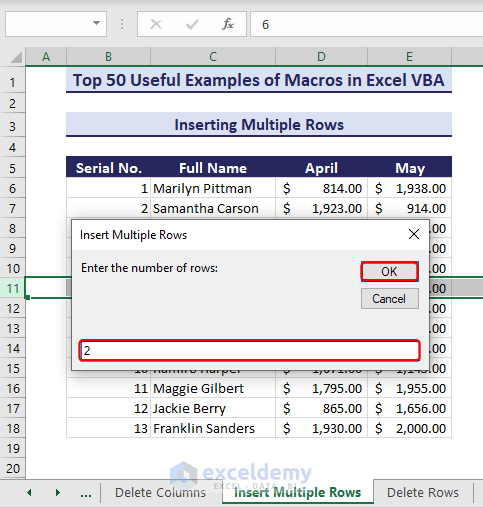The height and width of the screenshot is (508, 483).
Task: Select the cell 'Franklin Sanders'
Action: click(213, 428)
